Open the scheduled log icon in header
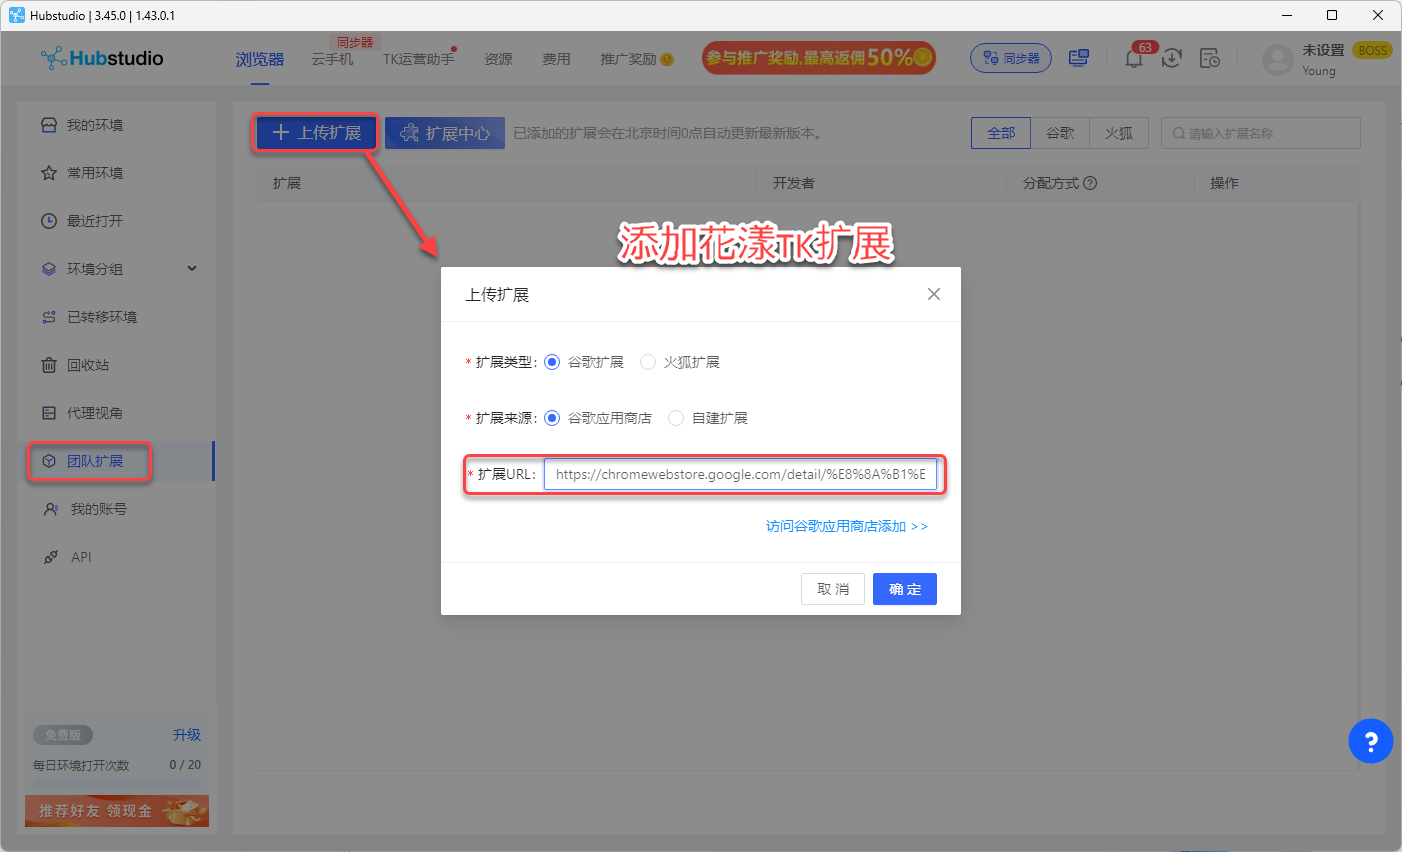 pos(1210,59)
